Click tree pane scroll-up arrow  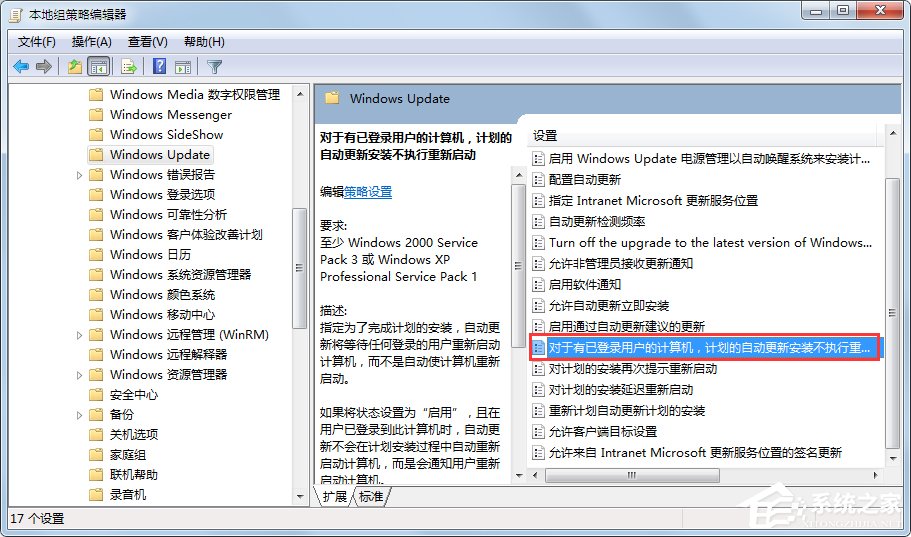pyautogui.click(x=300, y=94)
